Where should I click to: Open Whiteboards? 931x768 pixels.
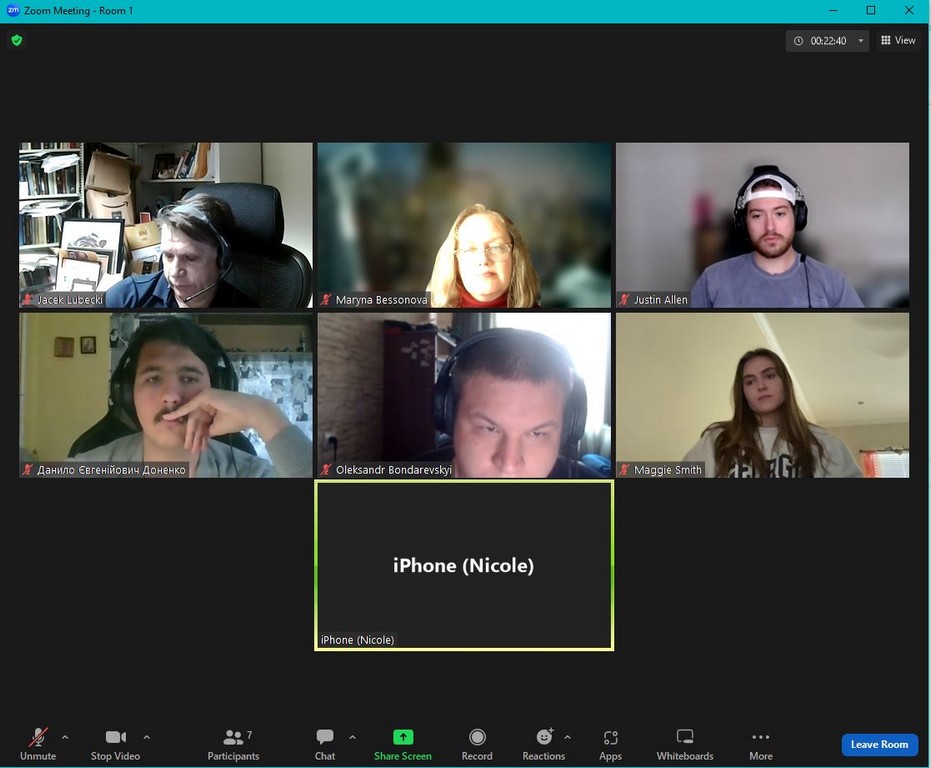[x=685, y=743]
